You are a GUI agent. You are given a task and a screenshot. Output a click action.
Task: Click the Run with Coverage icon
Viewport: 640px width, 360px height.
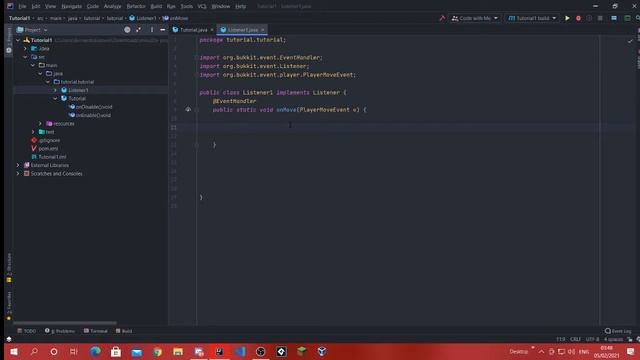pos(589,18)
